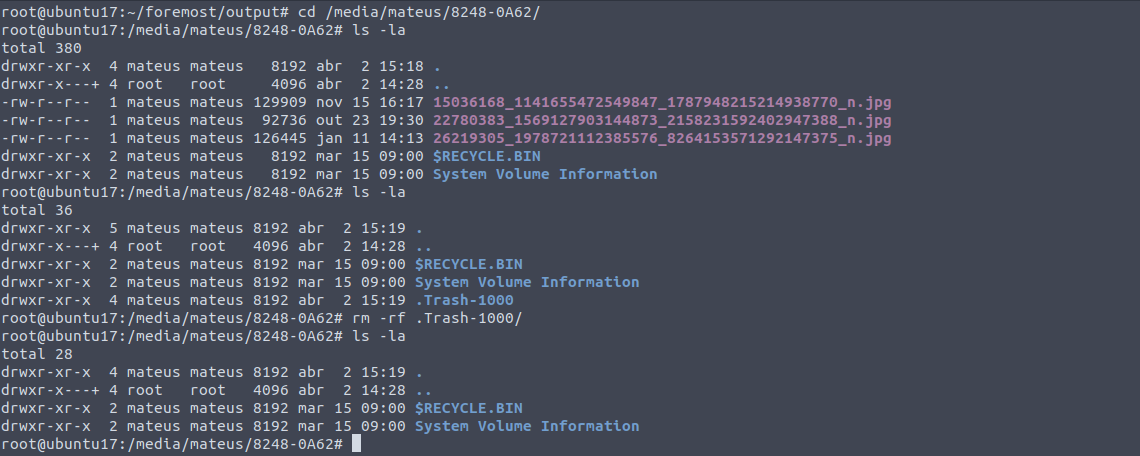Viewport: 1140px width, 456px height.
Task: Click the .Trash-1000 directory listing entry
Action: coord(464,300)
